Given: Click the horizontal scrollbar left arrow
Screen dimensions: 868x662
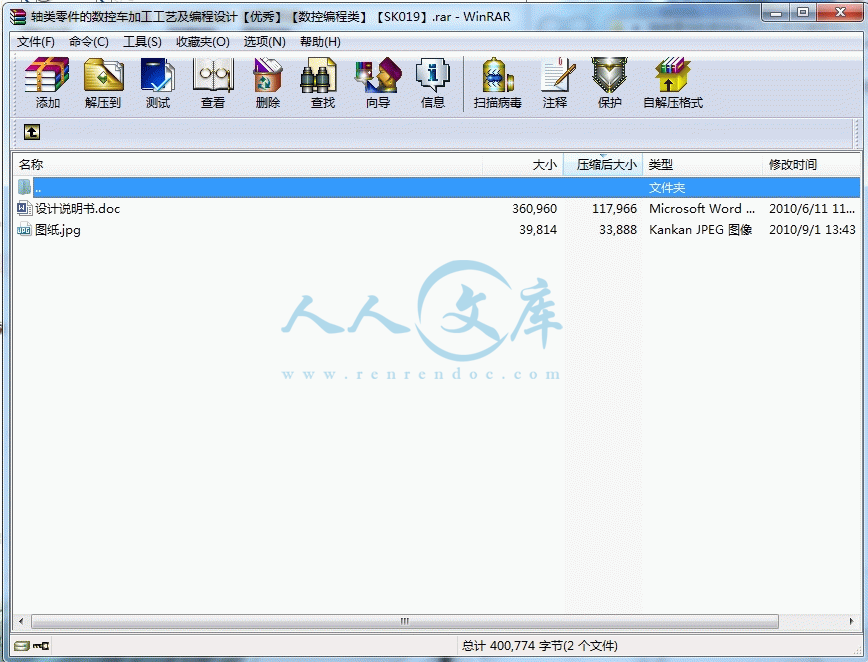Looking at the screenshot, I should tap(21, 621).
